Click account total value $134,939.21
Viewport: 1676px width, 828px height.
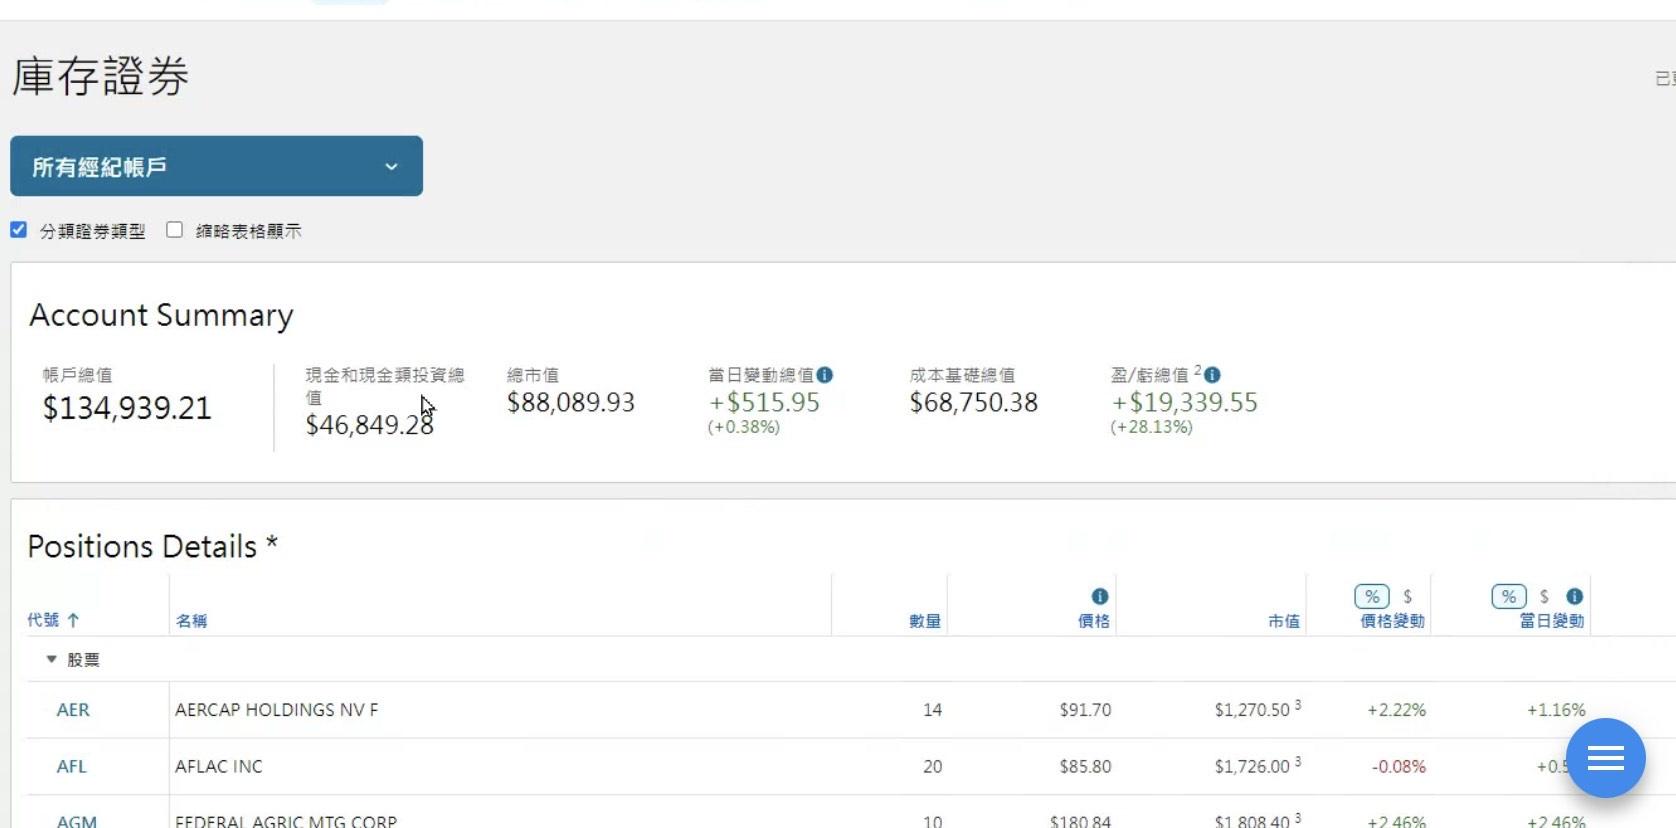[x=127, y=408]
